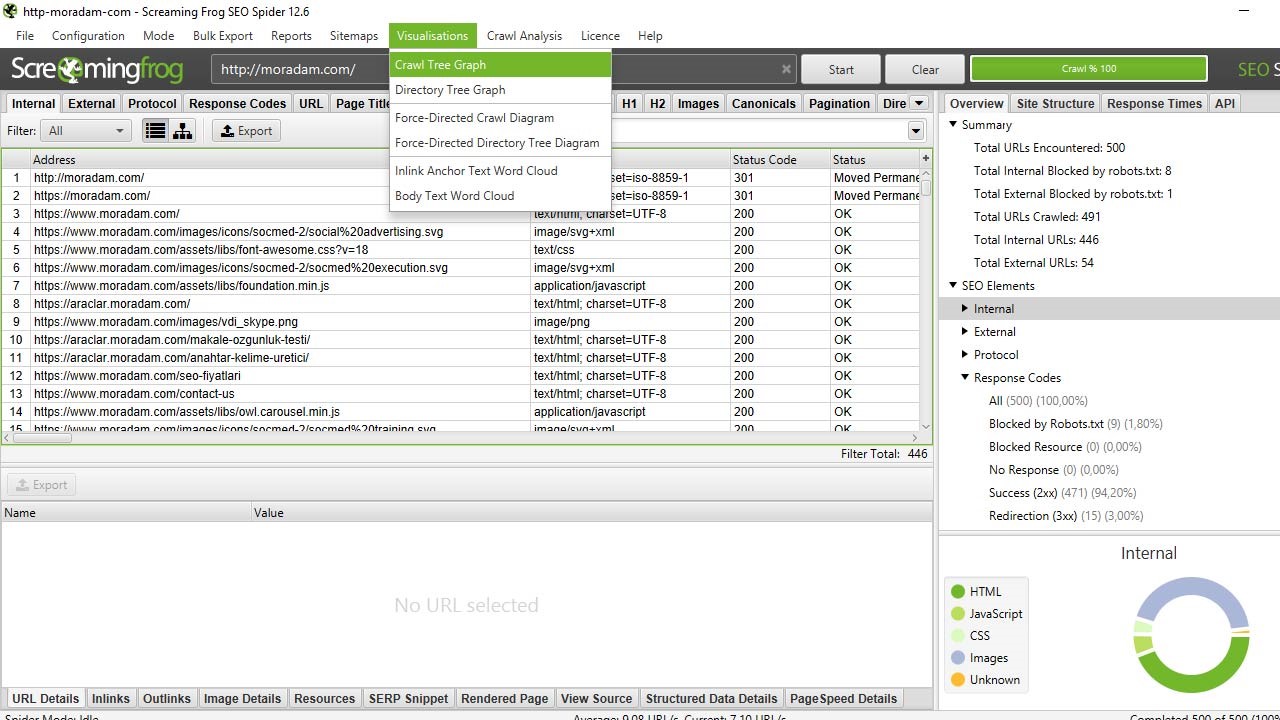Click the Unknown legend color swatch
Image resolution: width=1280 pixels, height=720 pixels.
[958, 680]
